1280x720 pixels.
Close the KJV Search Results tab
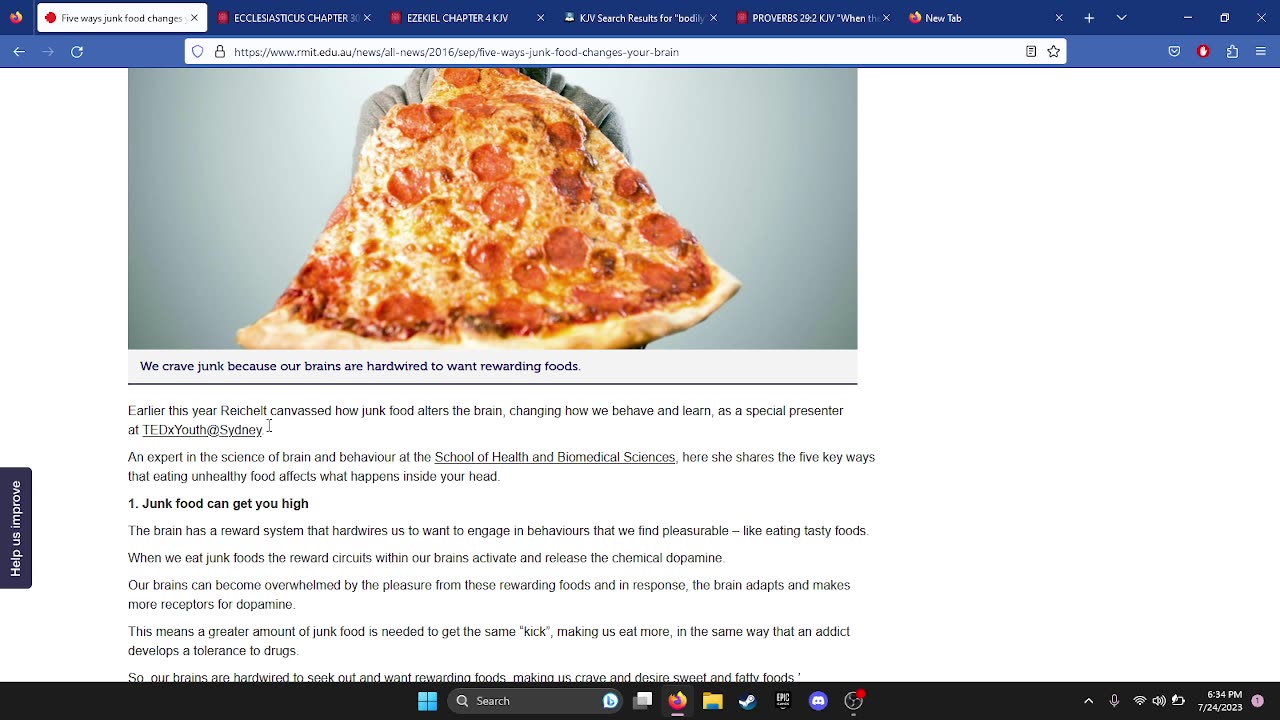(x=713, y=18)
